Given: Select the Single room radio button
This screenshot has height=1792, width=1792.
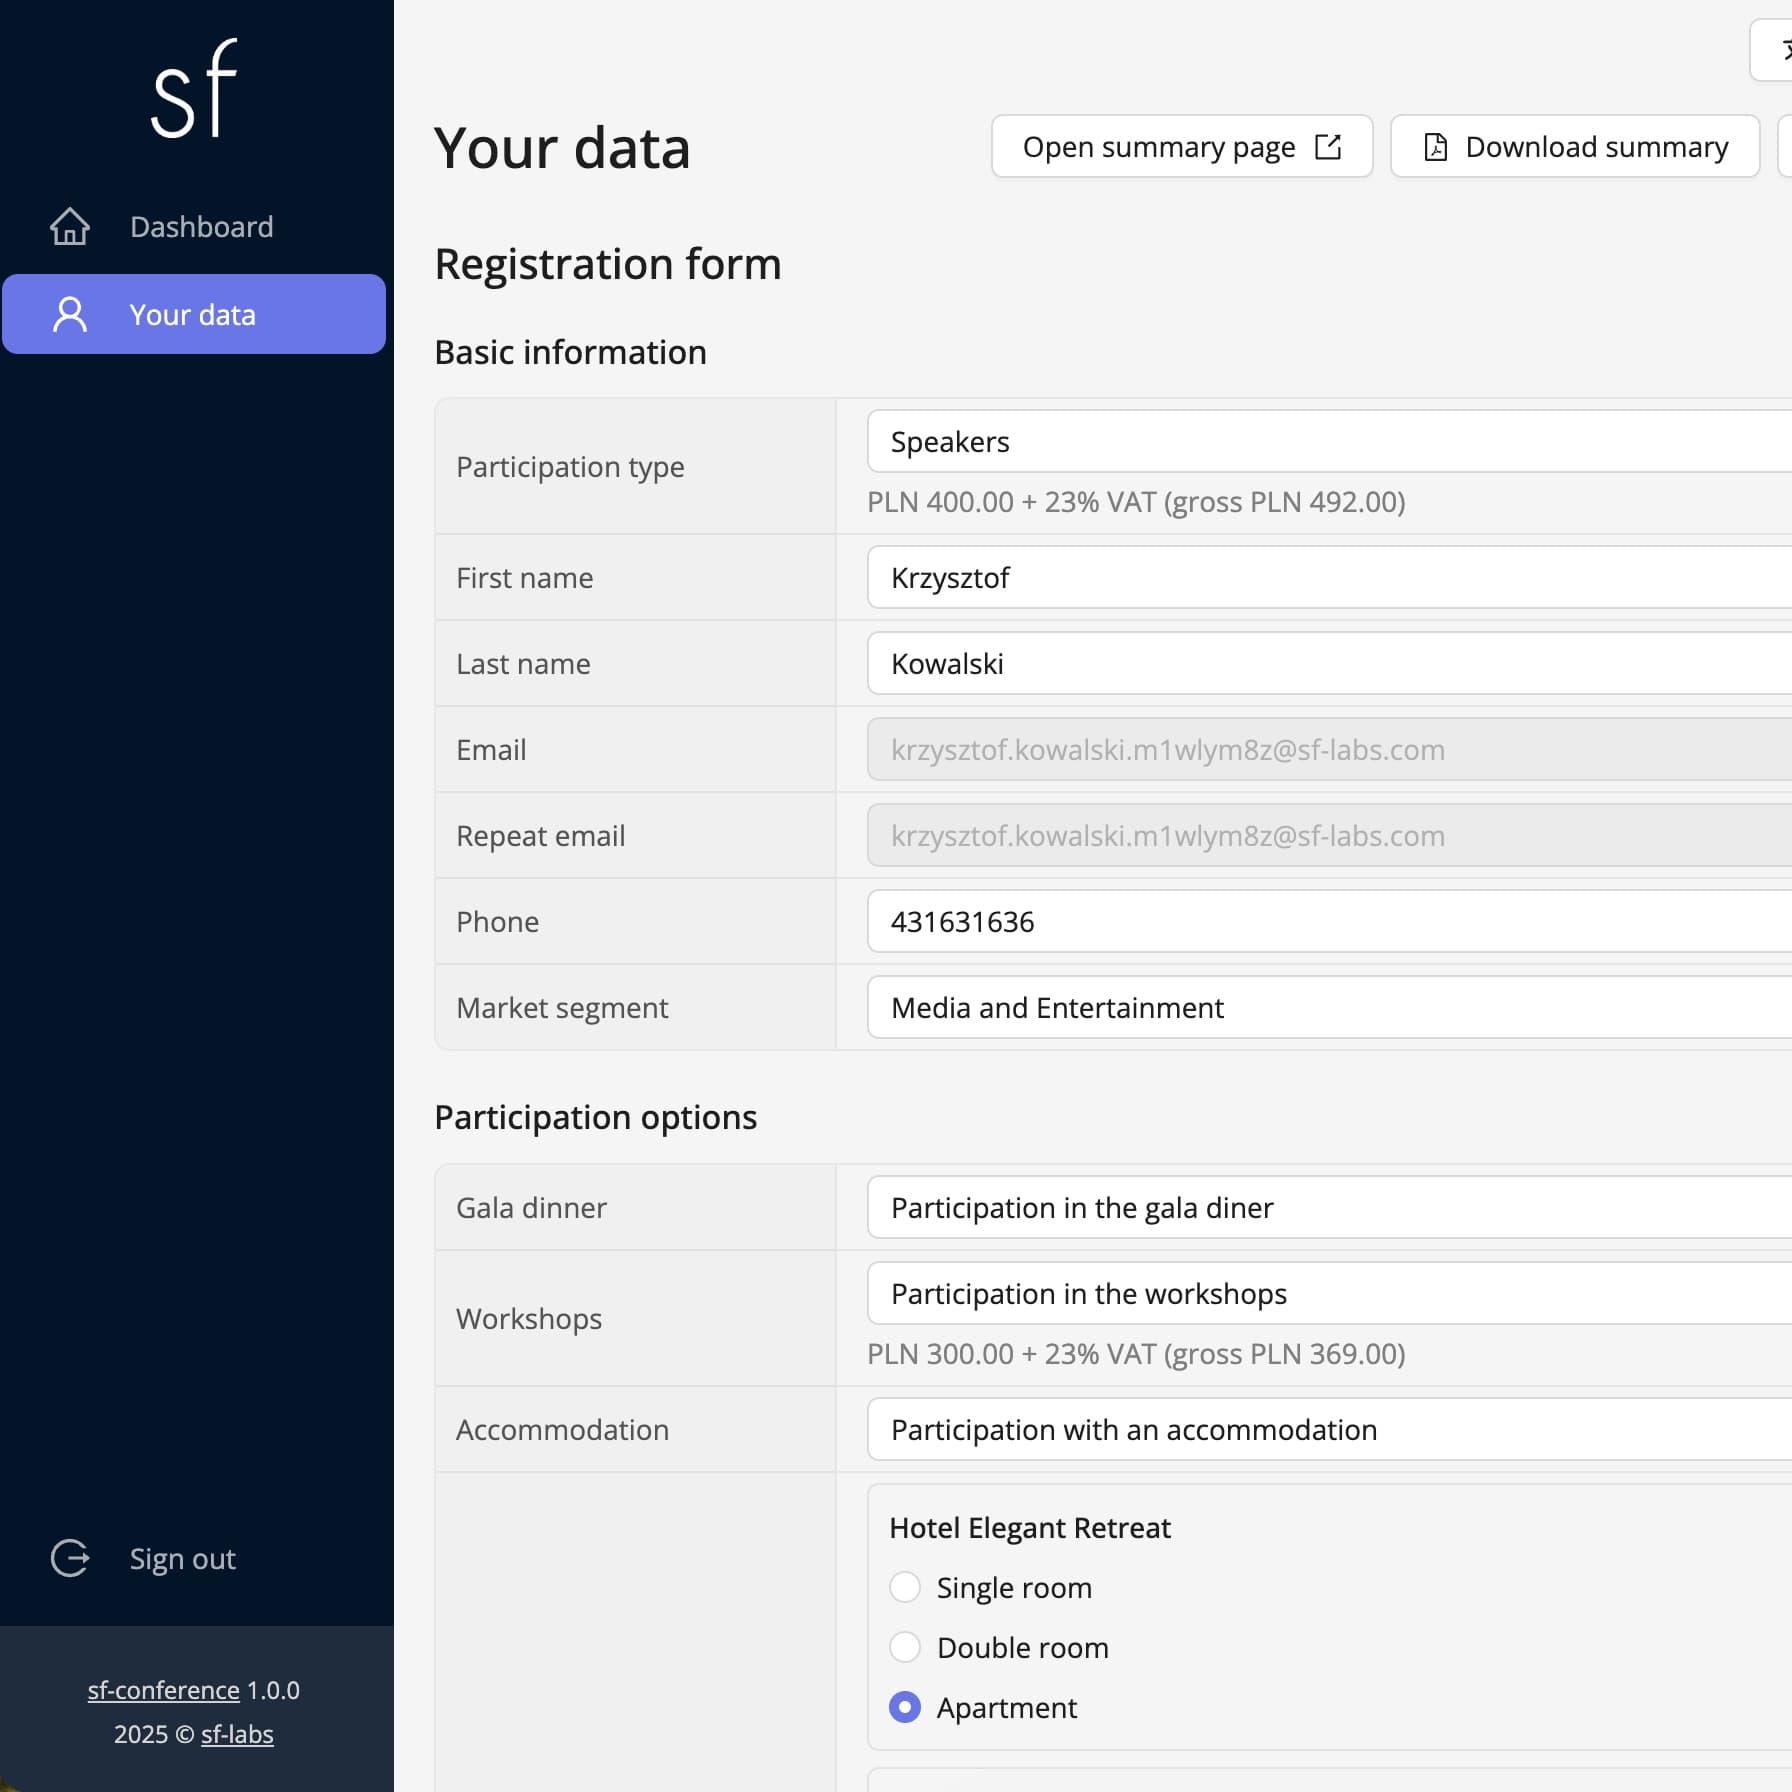Looking at the screenshot, I should click(x=904, y=1587).
